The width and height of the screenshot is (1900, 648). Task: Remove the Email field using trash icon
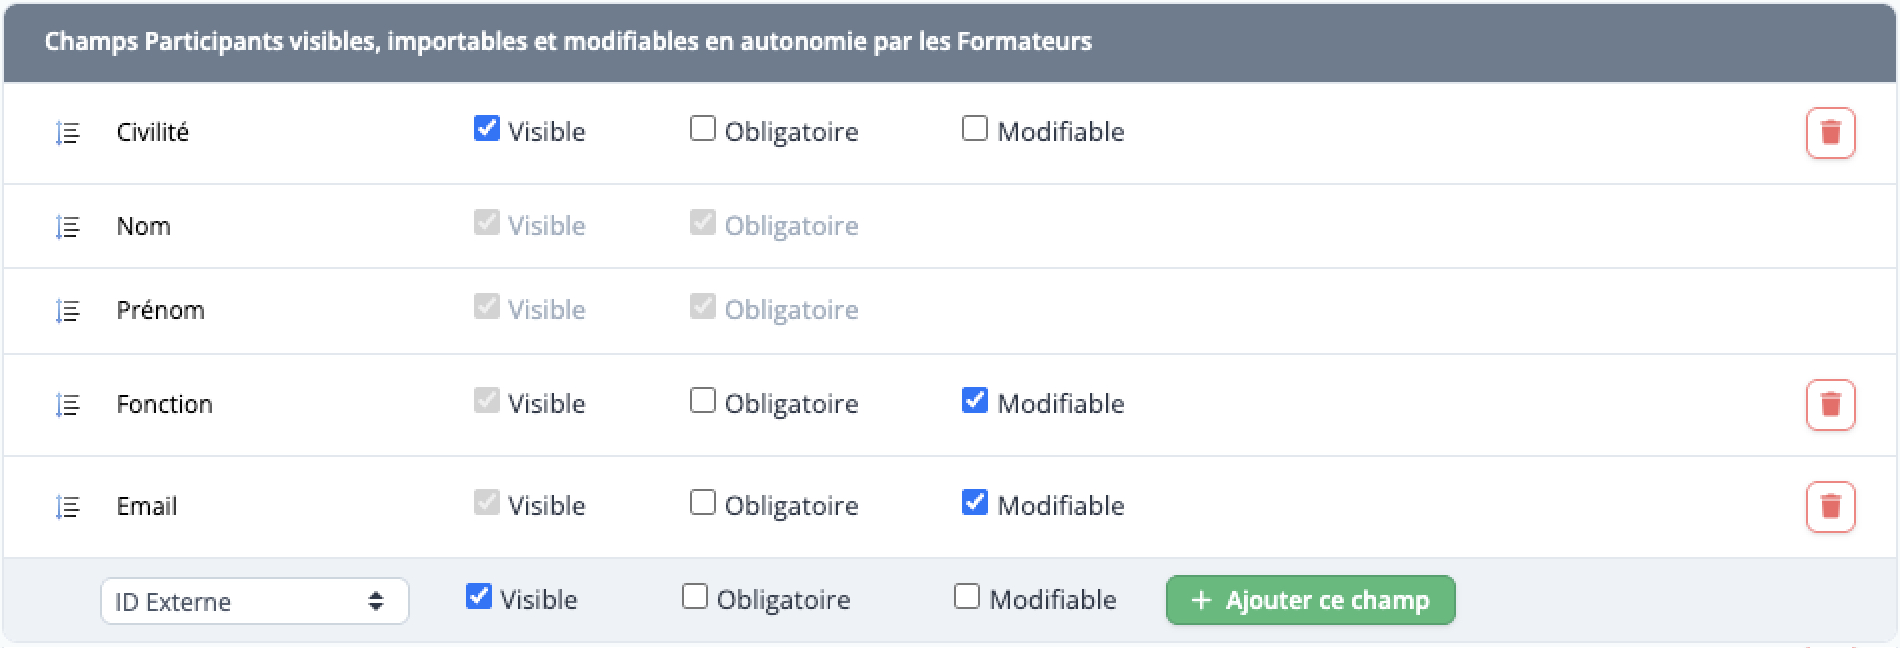tap(1830, 507)
